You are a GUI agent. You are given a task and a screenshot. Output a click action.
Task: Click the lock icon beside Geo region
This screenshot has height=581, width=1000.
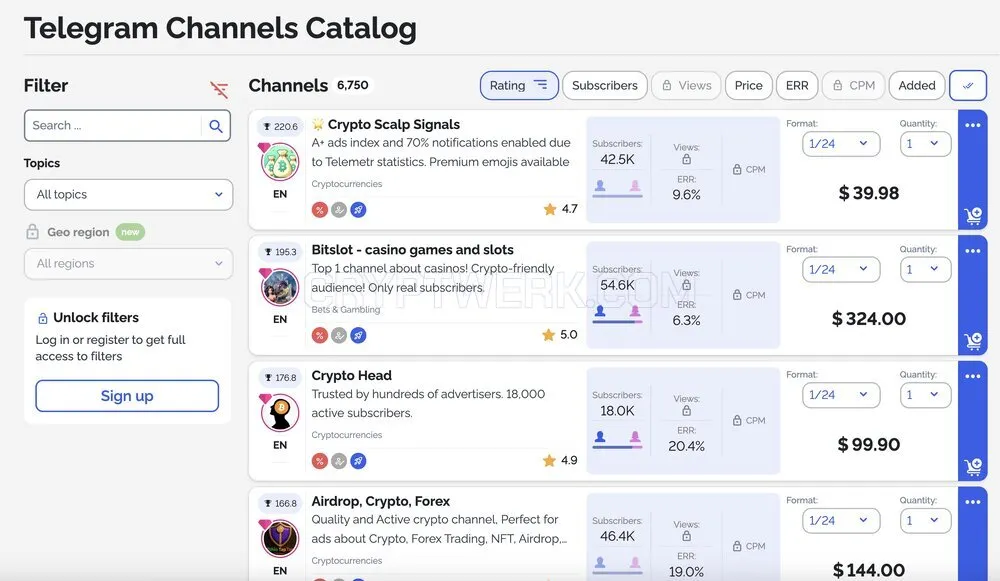33,232
